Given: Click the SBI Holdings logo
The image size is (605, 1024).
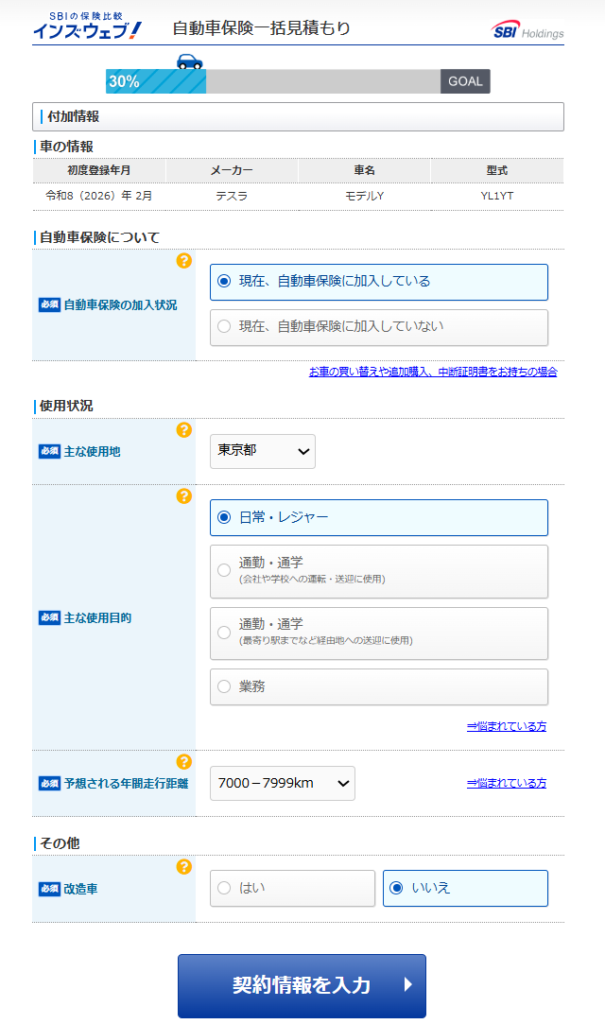Looking at the screenshot, I should 528,31.
